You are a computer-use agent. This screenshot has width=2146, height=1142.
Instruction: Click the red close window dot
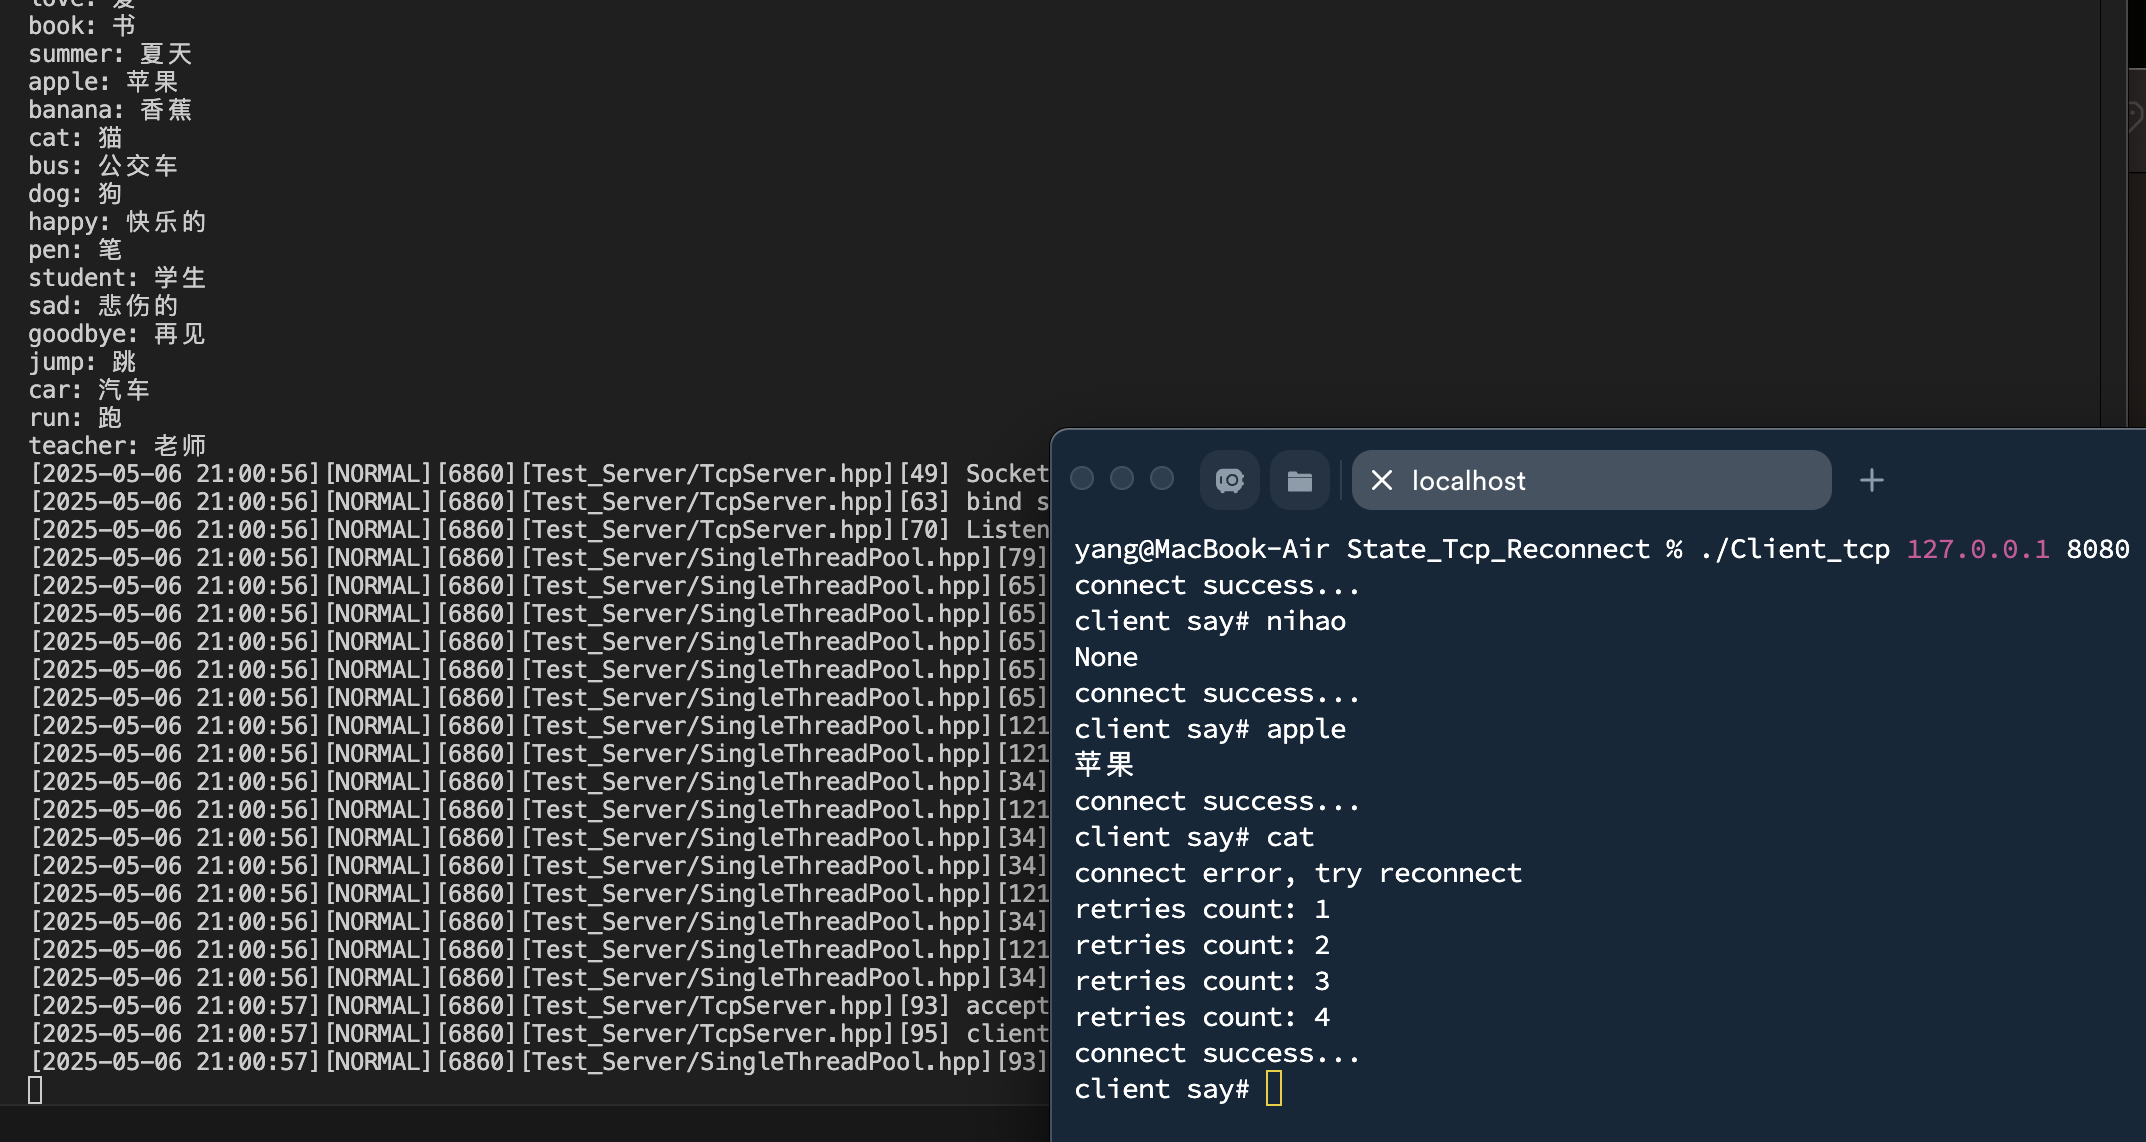(1082, 479)
